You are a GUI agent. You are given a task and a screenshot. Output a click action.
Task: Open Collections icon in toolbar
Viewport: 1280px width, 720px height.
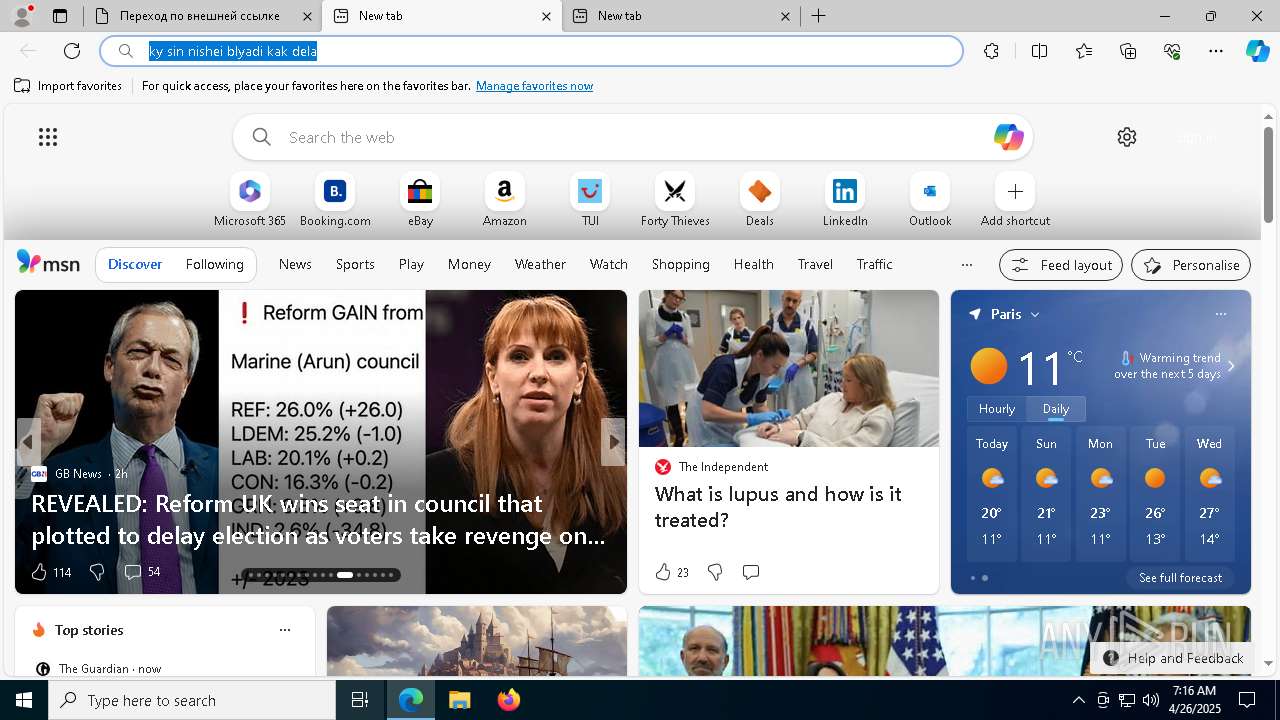(1128, 51)
